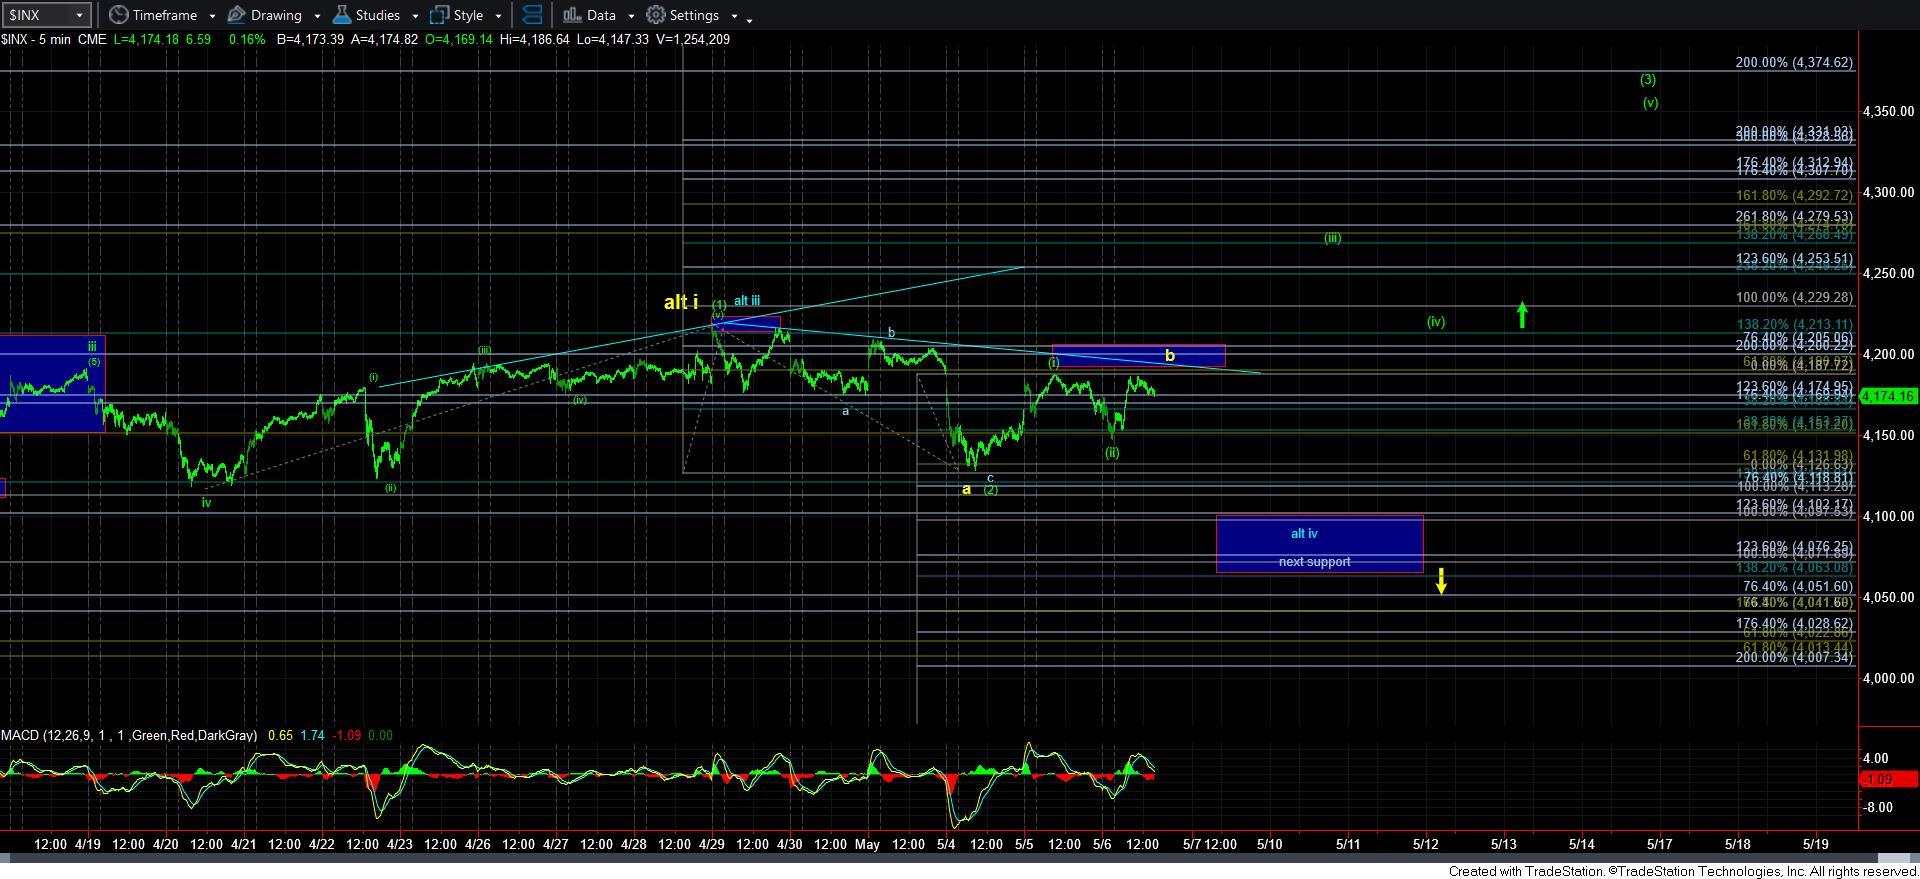Click the Drawing pencil icon
This screenshot has height=879, width=1920.
[237, 15]
